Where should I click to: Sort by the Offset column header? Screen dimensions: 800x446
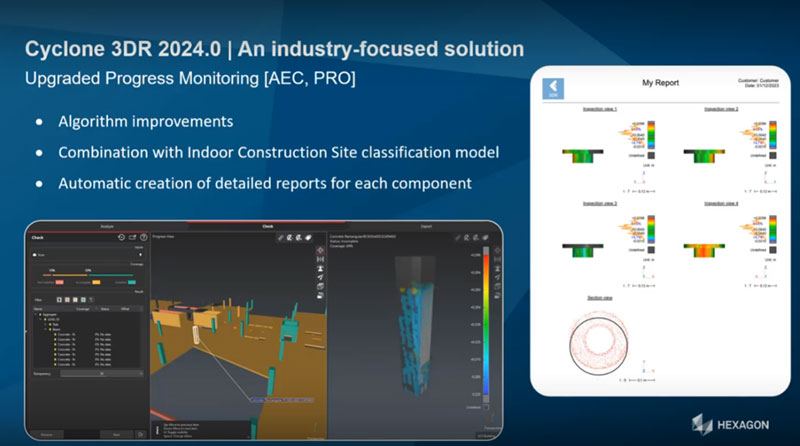pyautogui.click(x=125, y=309)
